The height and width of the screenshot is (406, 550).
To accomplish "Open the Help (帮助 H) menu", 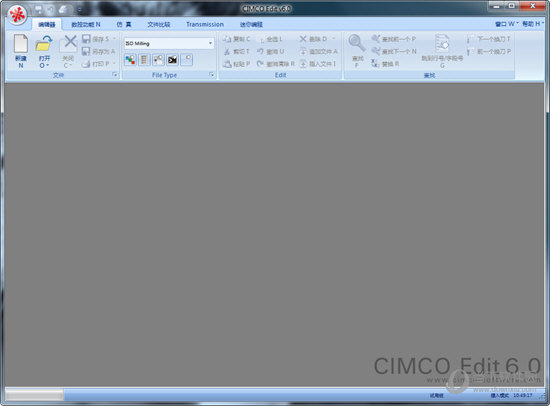I will 533,24.
